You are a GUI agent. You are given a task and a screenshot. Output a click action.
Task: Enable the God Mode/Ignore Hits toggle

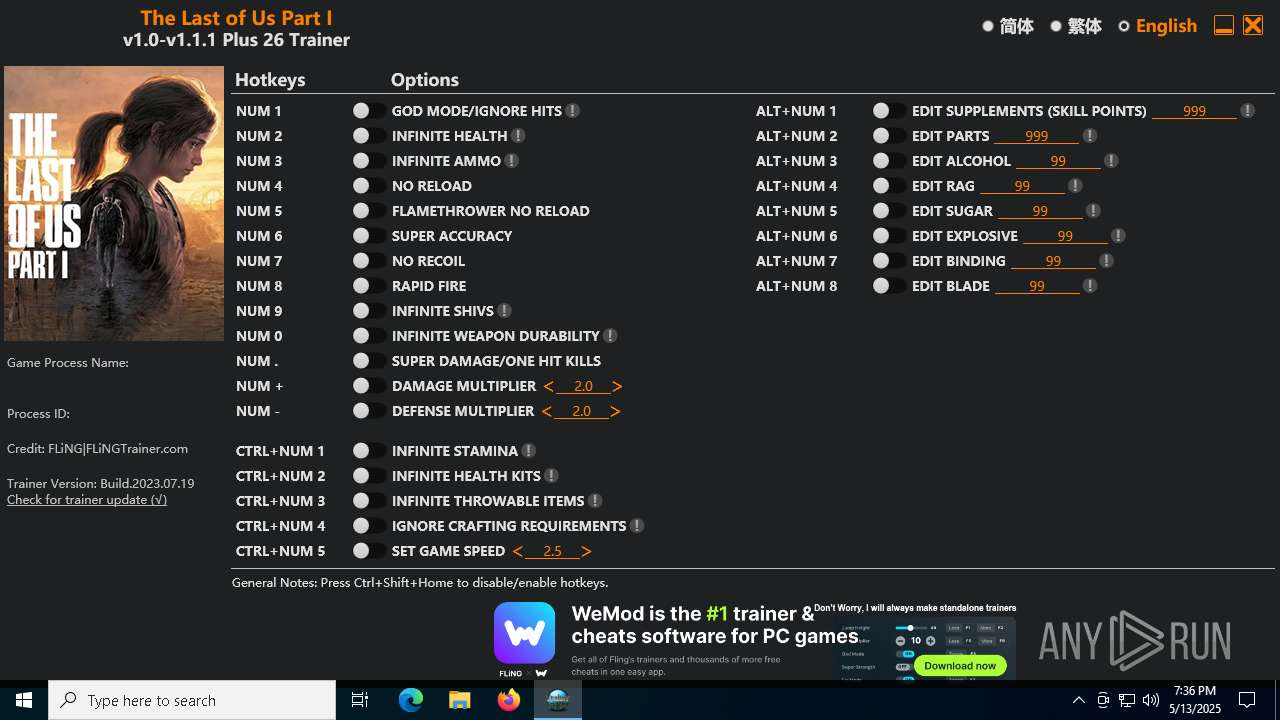369,111
